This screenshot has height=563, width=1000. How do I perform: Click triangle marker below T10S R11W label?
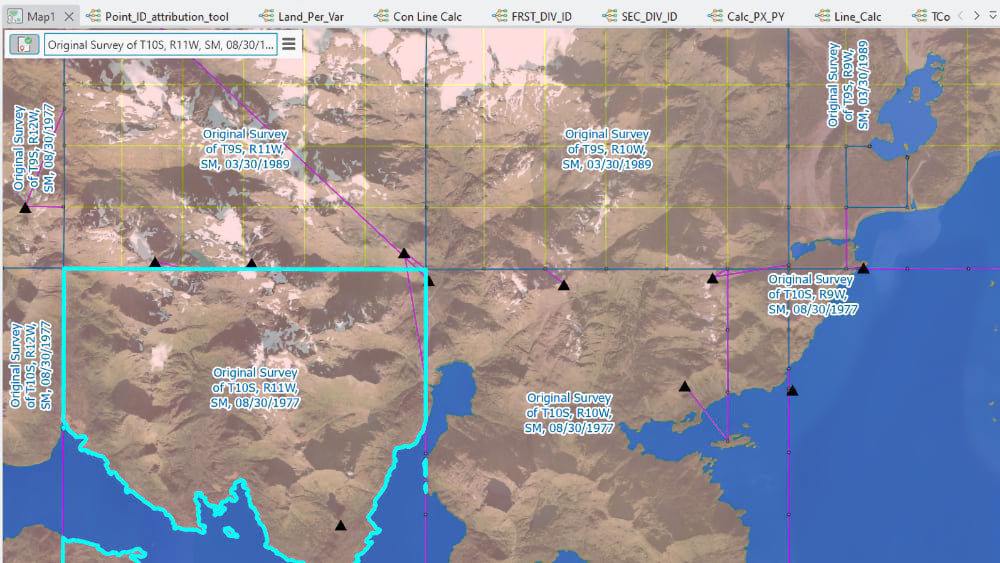pos(341,525)
